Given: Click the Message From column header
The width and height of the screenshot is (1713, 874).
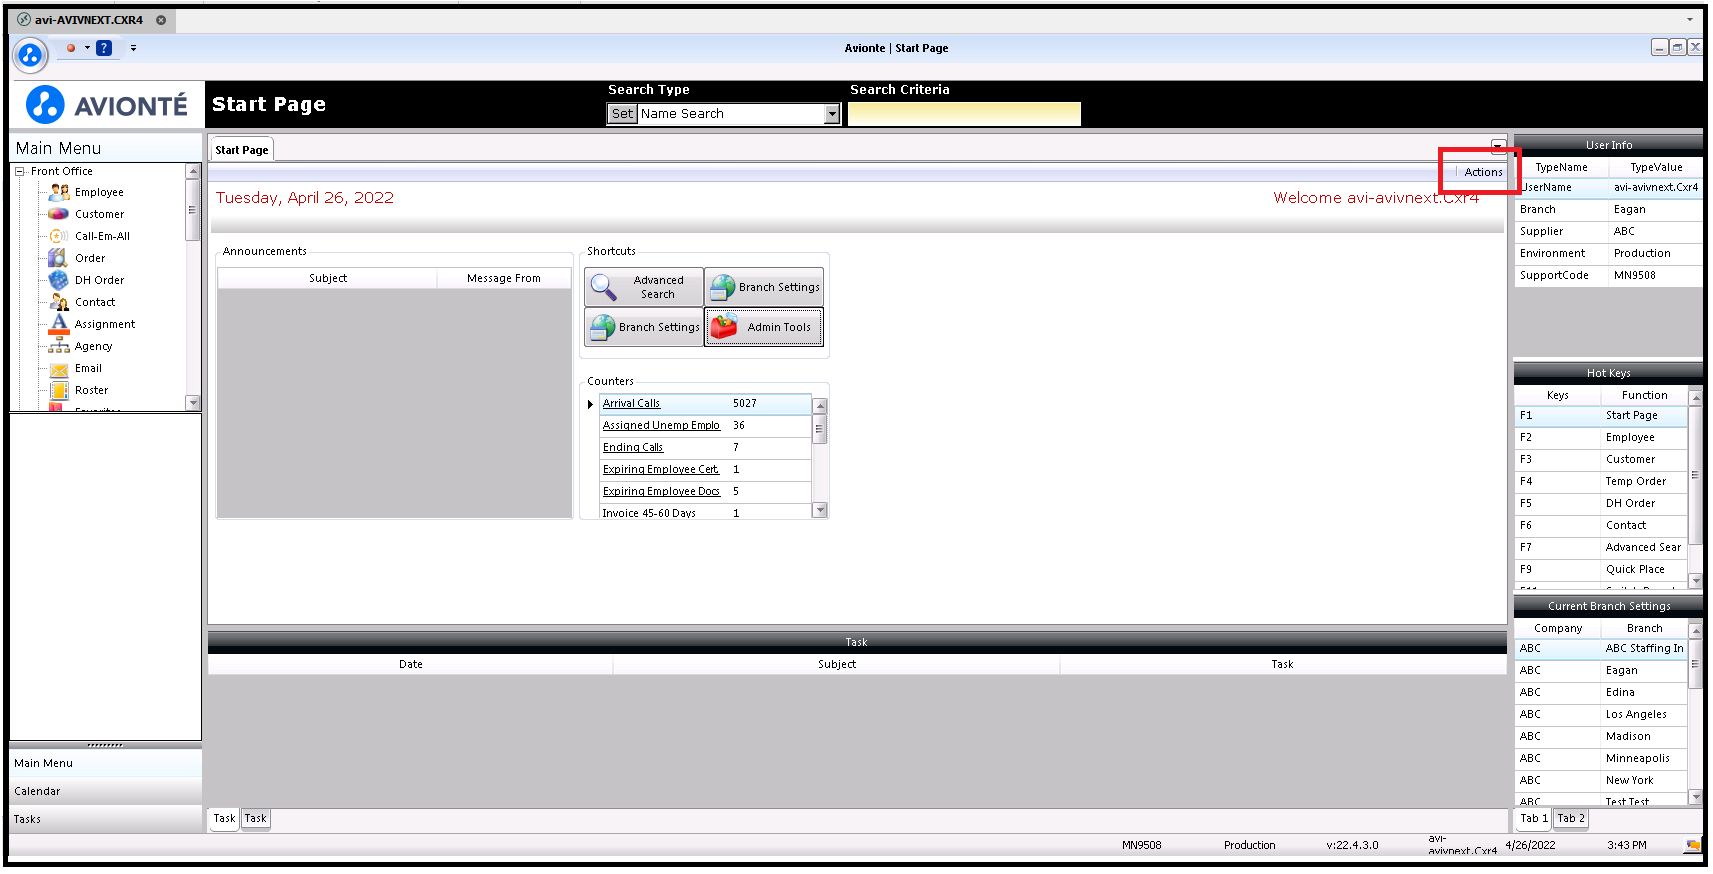Looking at the screenshot, I should coord(504,279).
